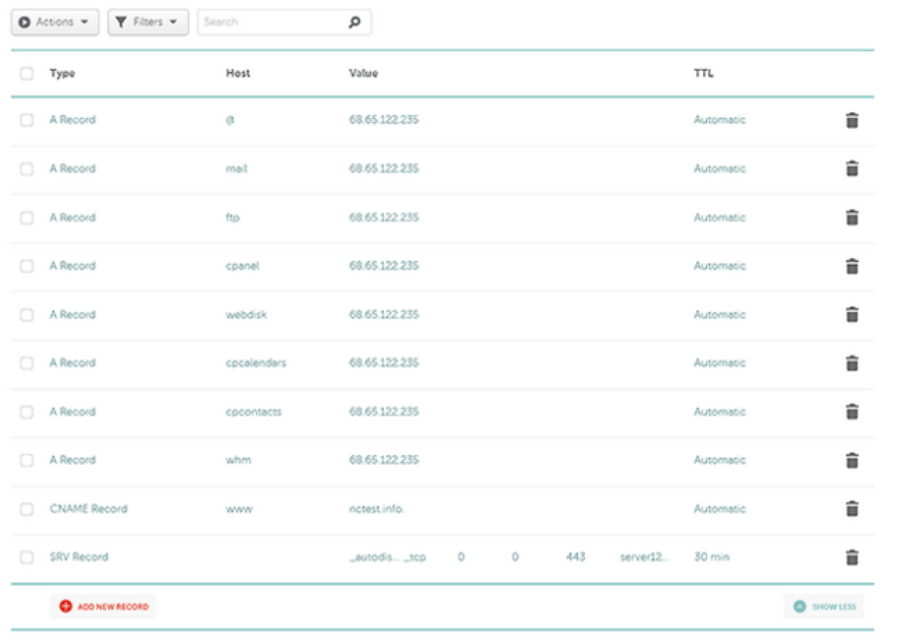This screenshot has height=644, width=912.
Task: Open the Actions dropdown
Action: pos(55,22)
